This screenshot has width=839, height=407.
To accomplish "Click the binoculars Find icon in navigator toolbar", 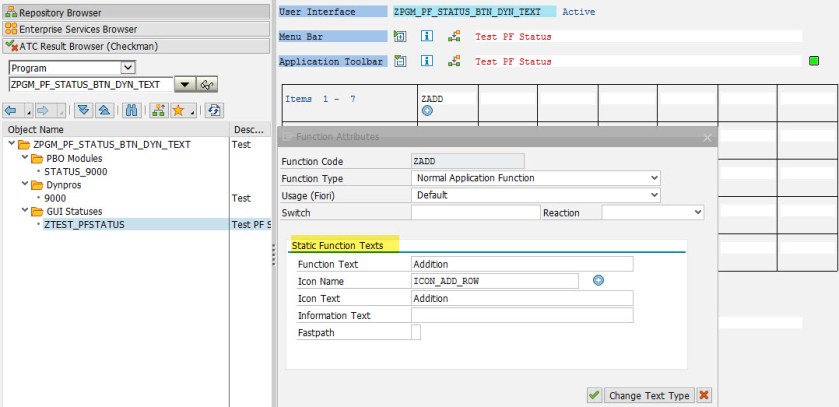I will (129, 110).
